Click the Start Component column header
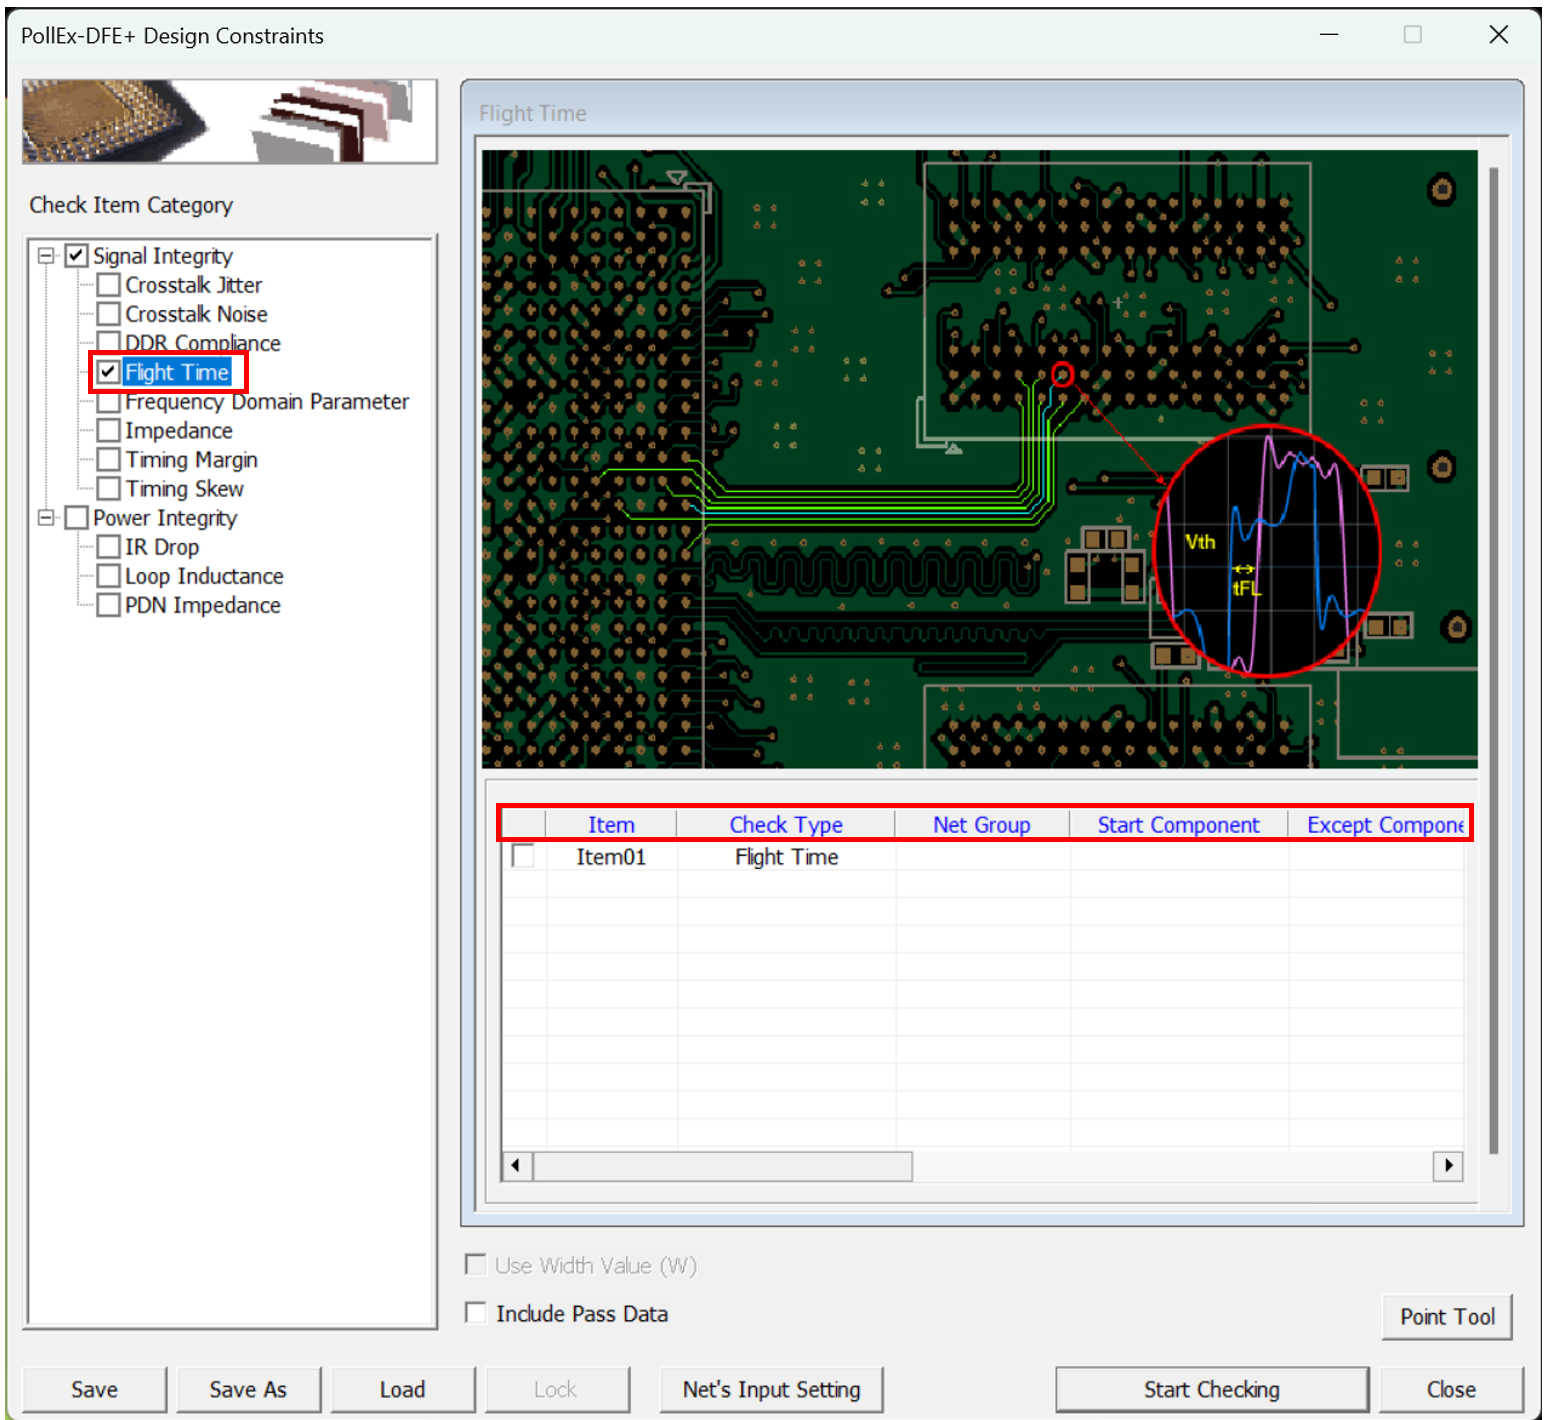The image size is (1546, 1420). point(1178,825)
